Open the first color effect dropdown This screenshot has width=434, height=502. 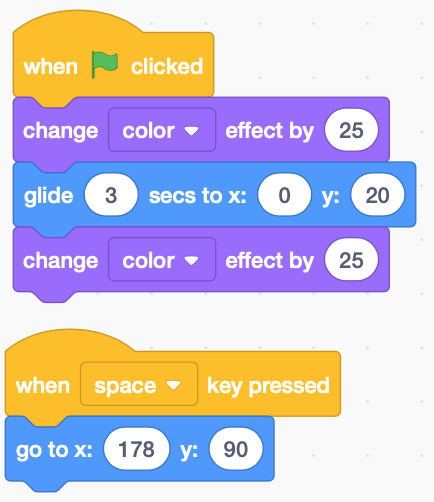click(x=162, y=130)
